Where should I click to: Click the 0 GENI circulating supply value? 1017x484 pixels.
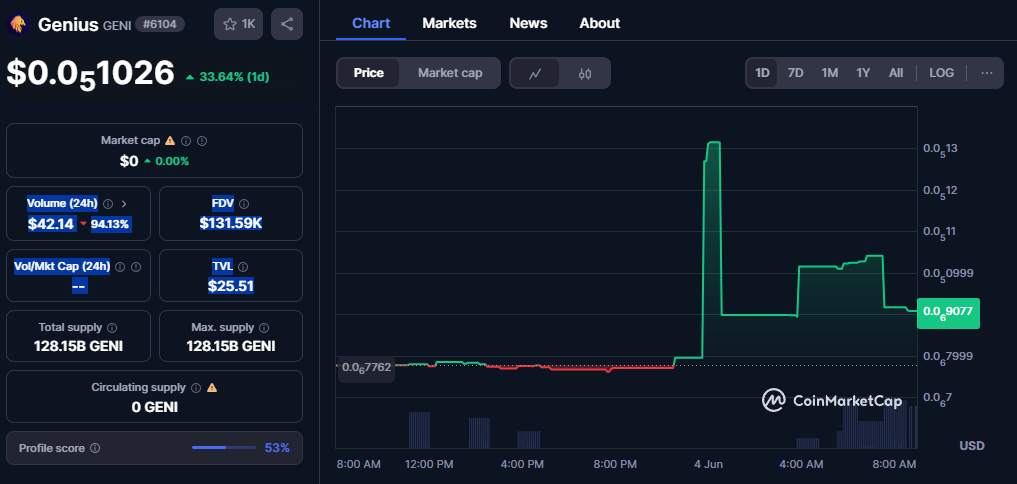(x=154, y=407)
